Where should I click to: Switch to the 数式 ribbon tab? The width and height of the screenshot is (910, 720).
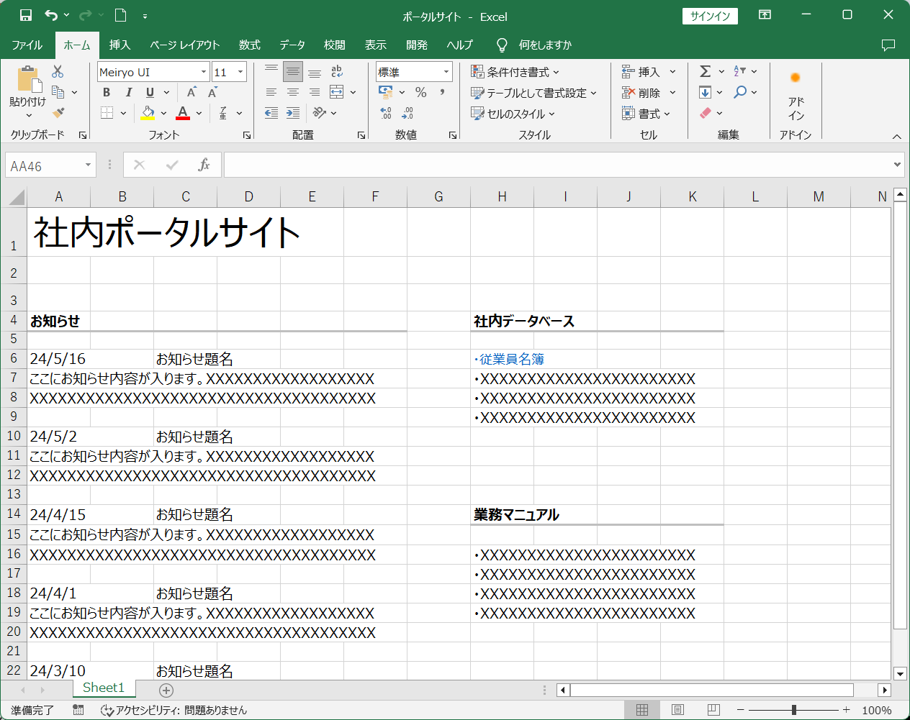pos(249,45)
